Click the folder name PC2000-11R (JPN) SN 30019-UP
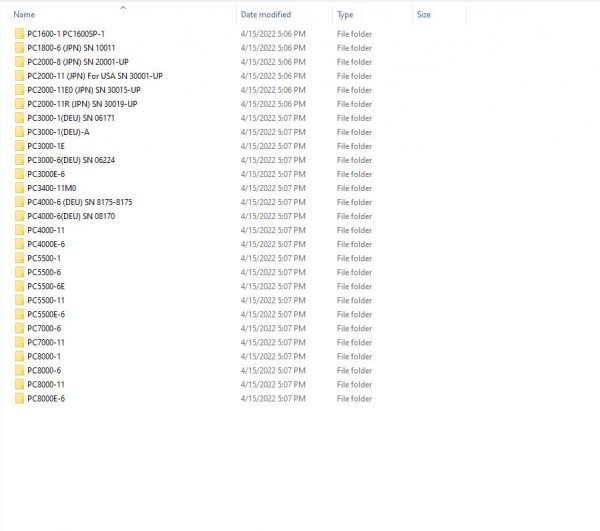Screen dimensions: 600x531 [x=82, y=104]
